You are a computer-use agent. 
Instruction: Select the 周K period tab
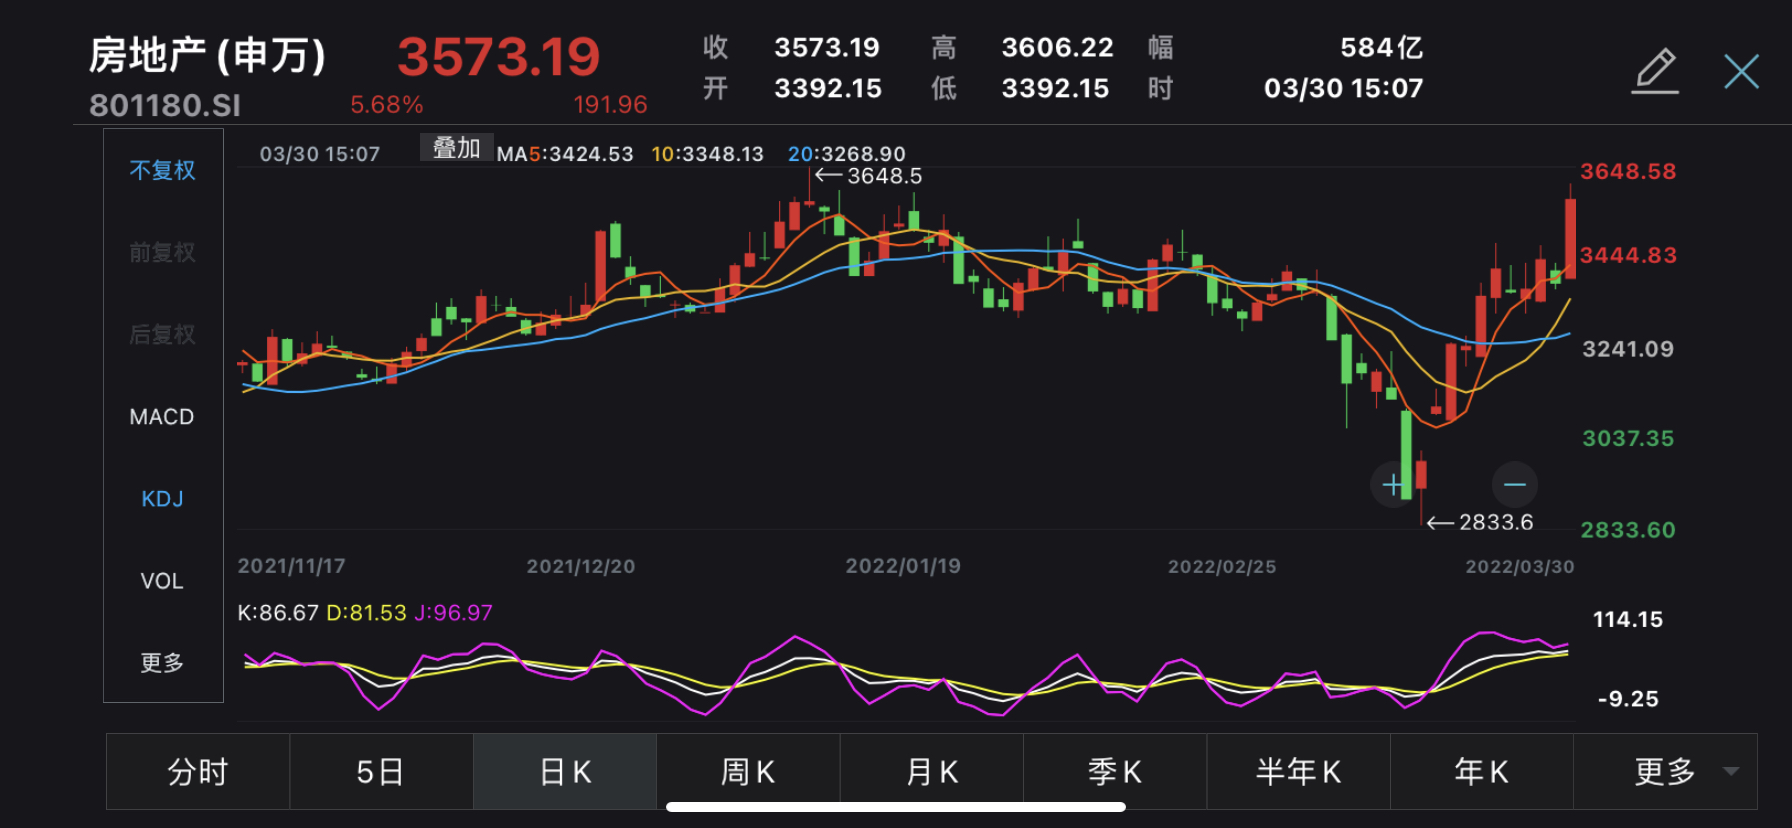click(x=748, y=771)
